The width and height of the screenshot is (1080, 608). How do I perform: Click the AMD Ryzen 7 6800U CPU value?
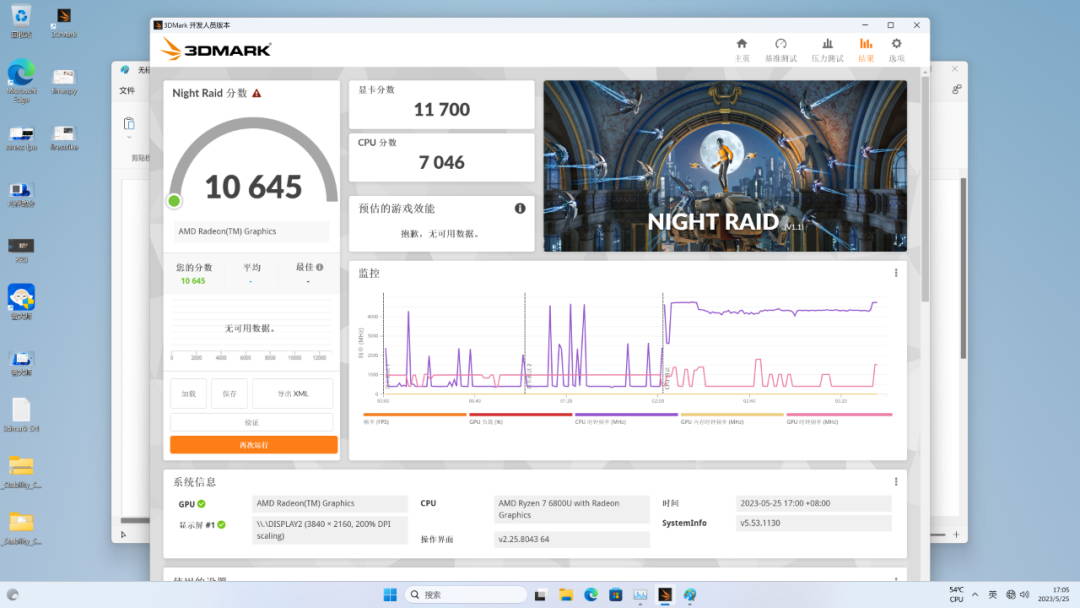point(572,509)
